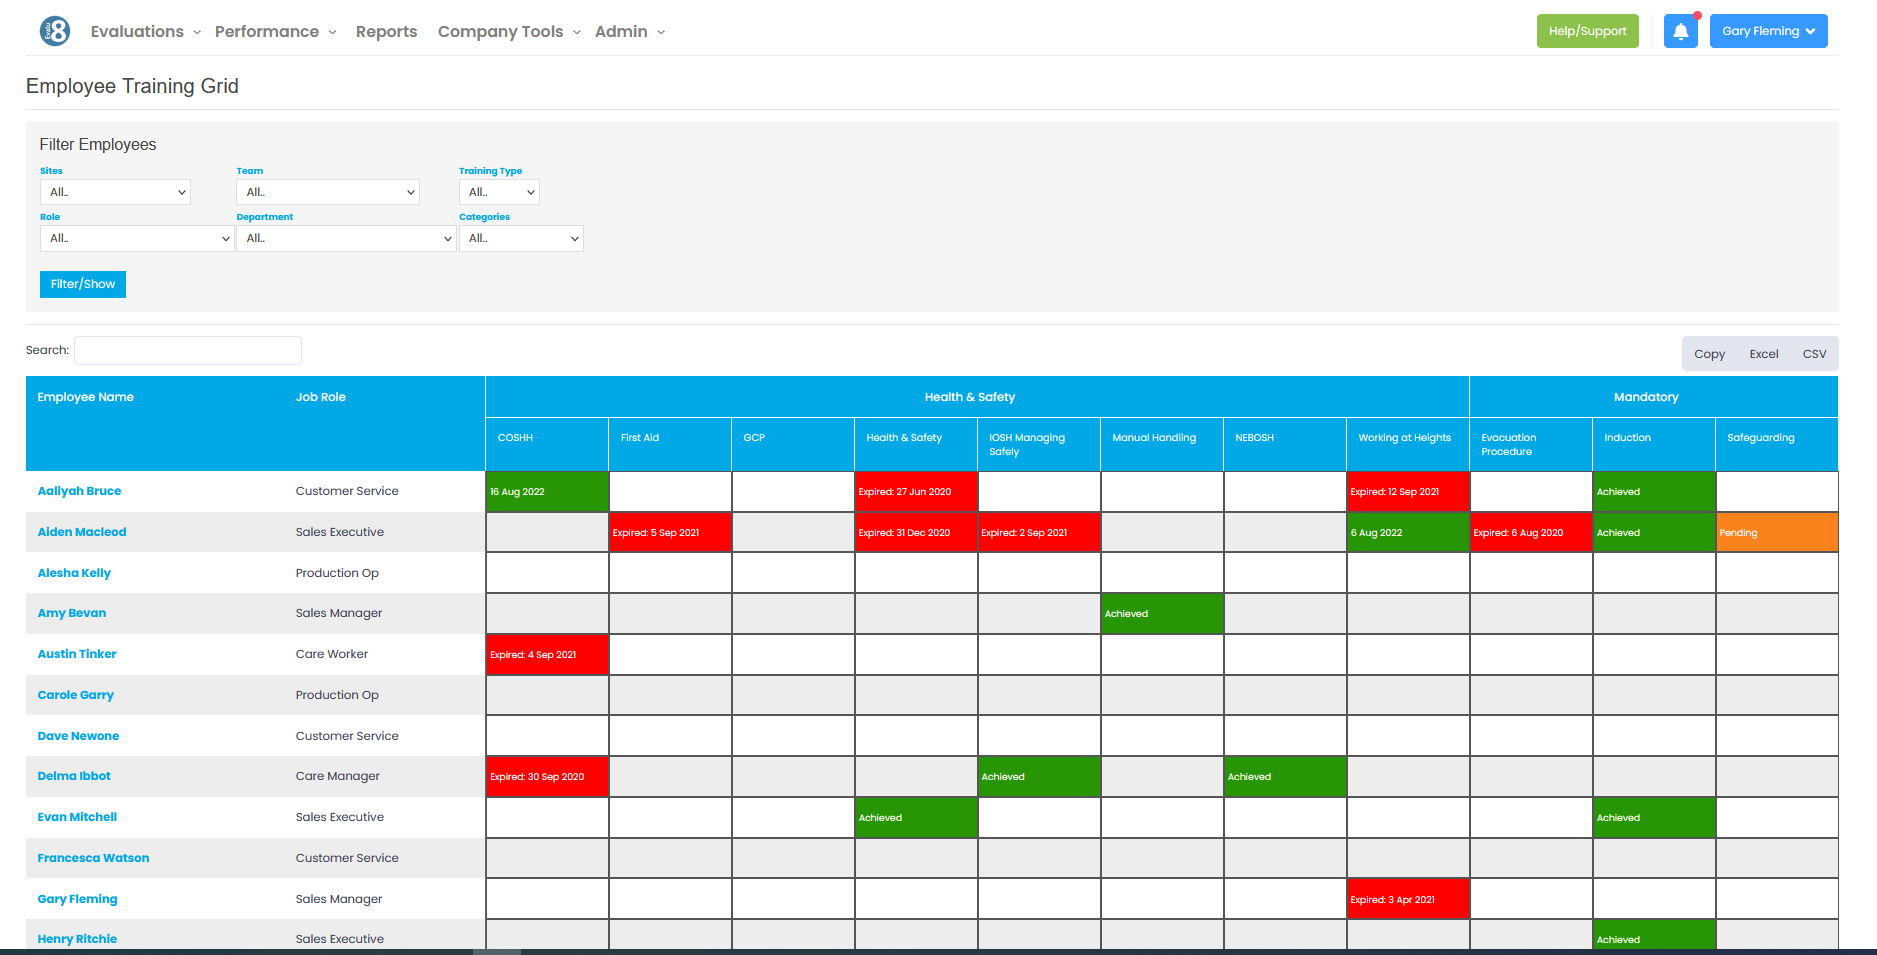1877x955 pixels.
Task: Open the Categories filter dropdown
Action: tap(521, 238)
